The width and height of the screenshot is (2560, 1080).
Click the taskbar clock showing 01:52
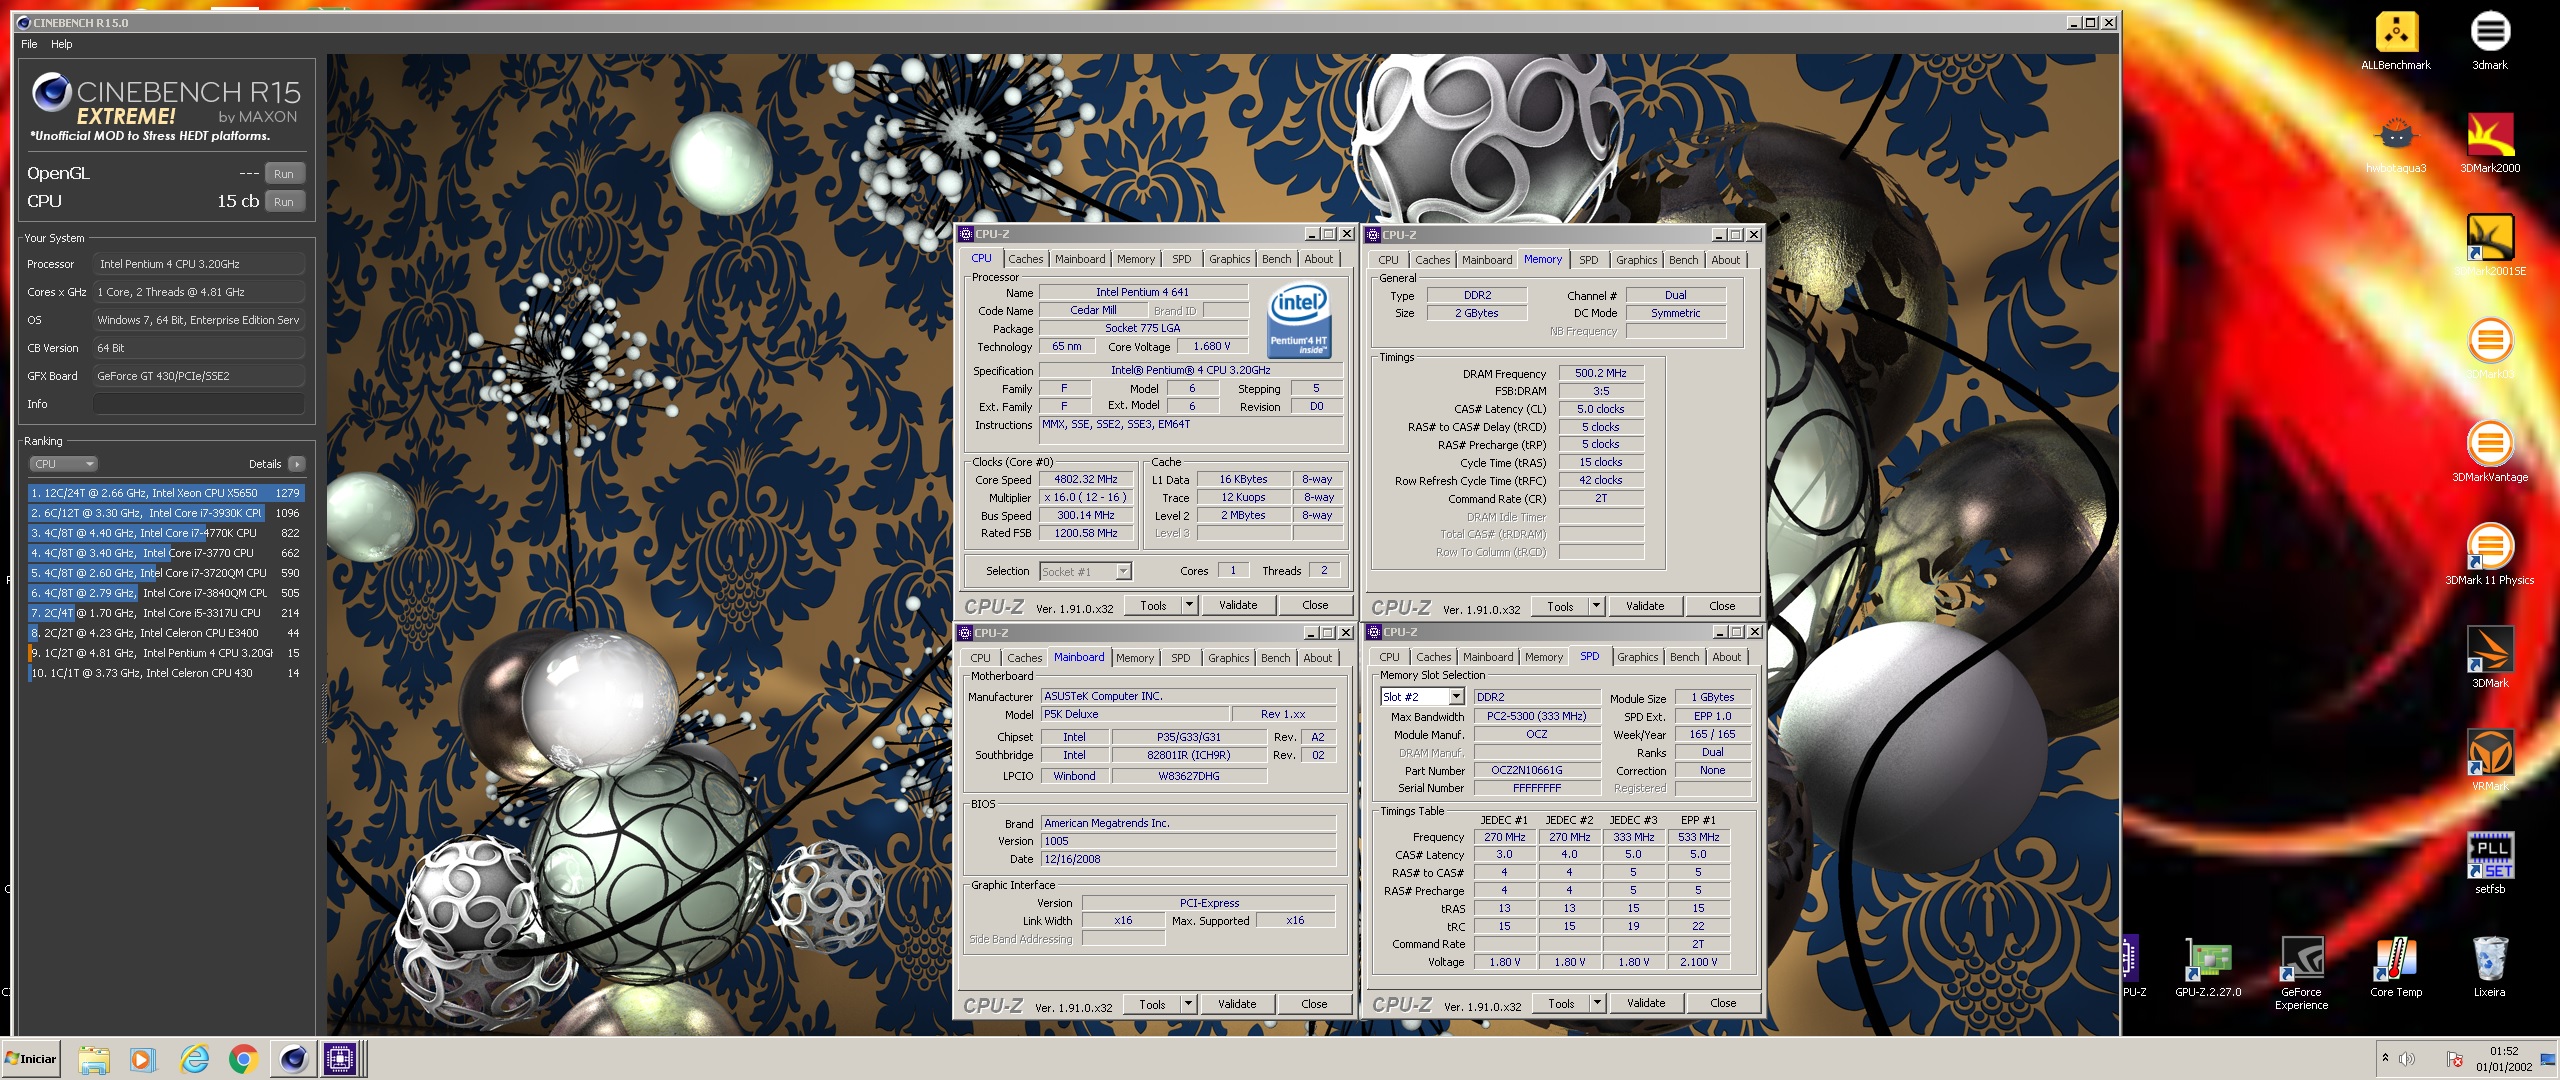click(2504, 1059)
